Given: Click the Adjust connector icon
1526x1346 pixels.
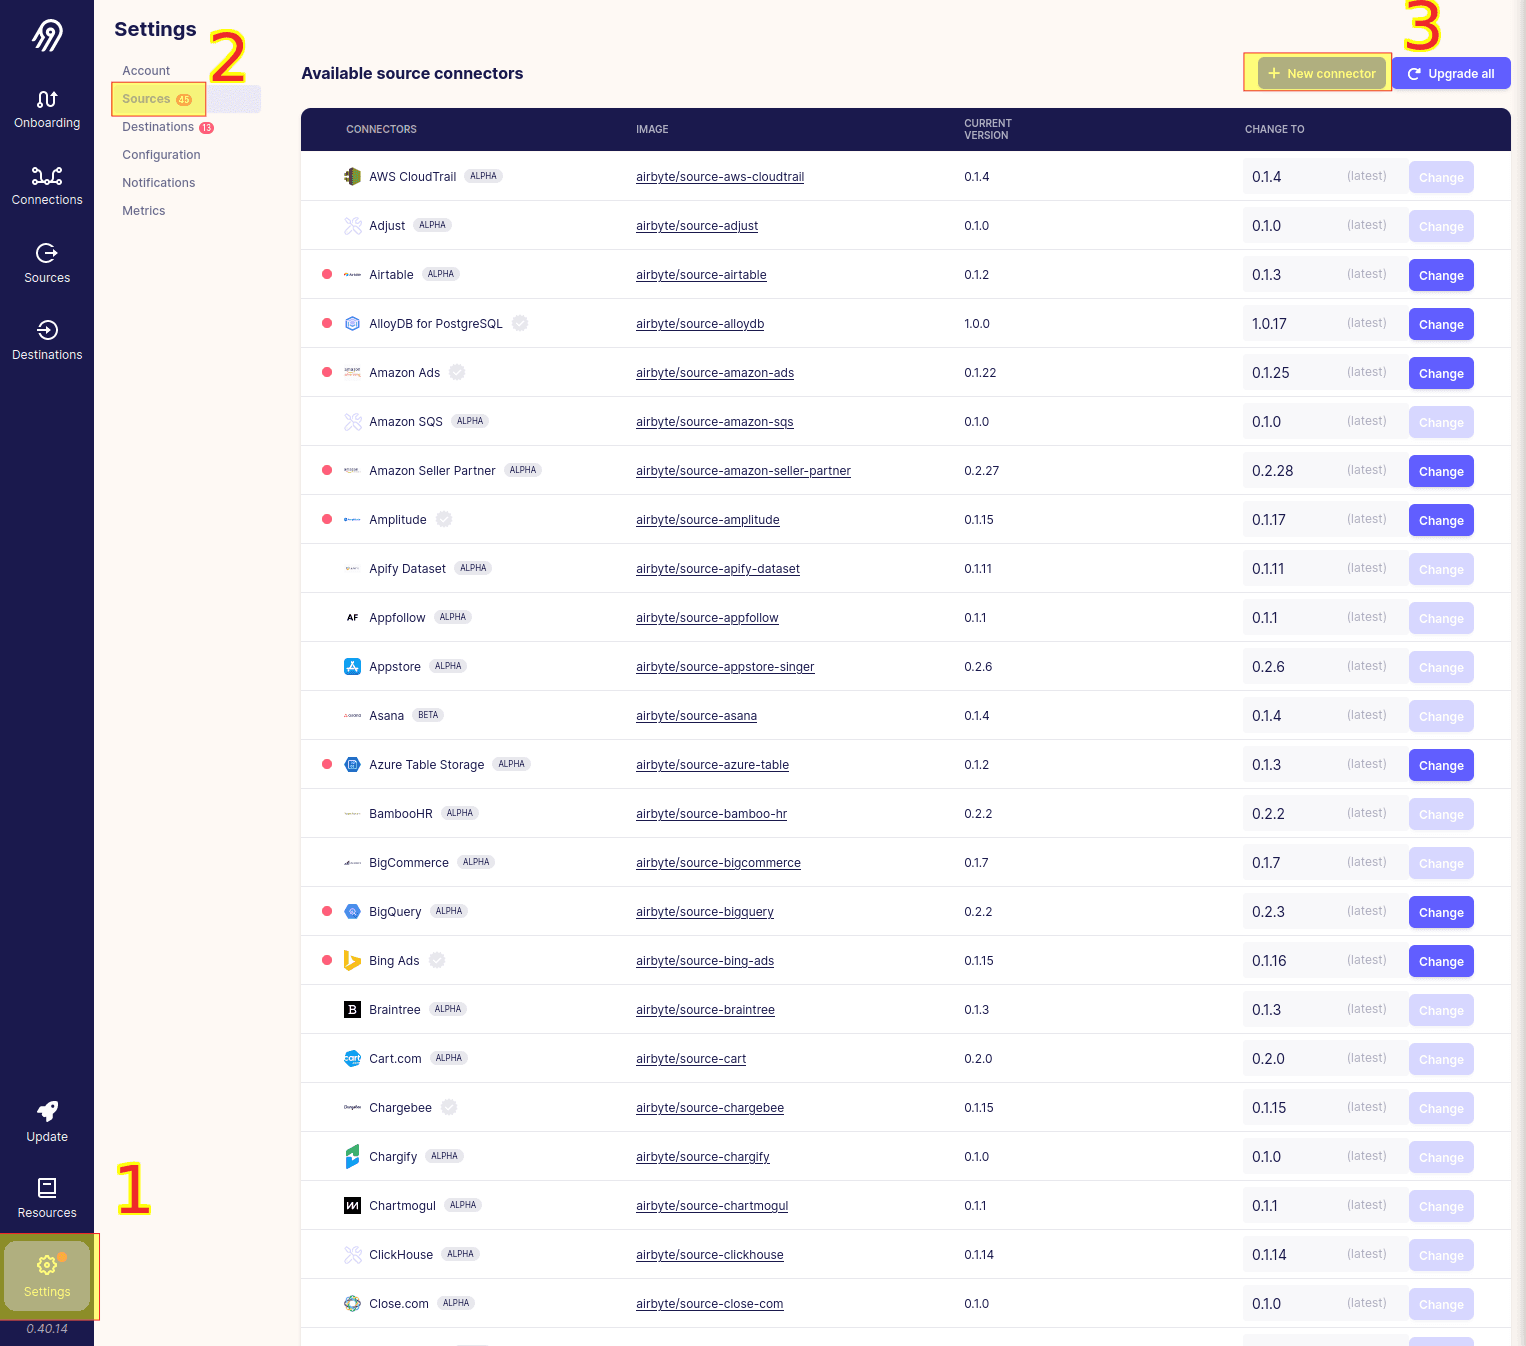Looking at the screenshot, I should pos(352,225).
